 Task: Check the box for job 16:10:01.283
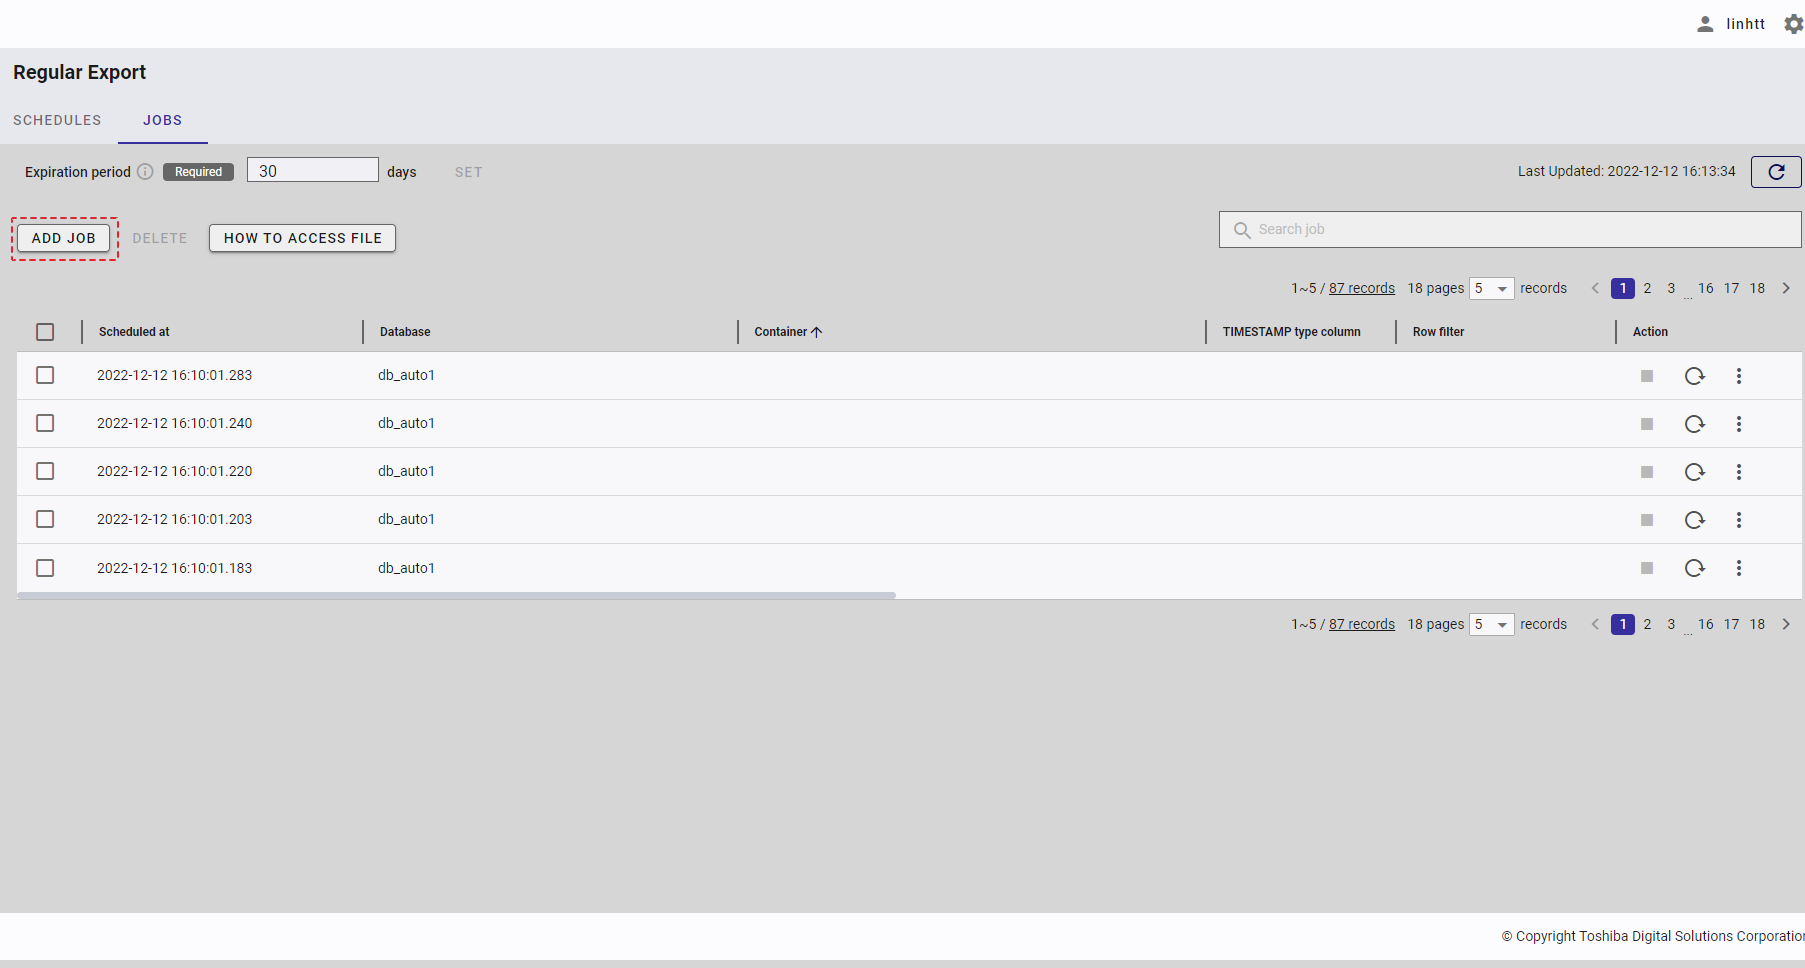coord(45,375)
